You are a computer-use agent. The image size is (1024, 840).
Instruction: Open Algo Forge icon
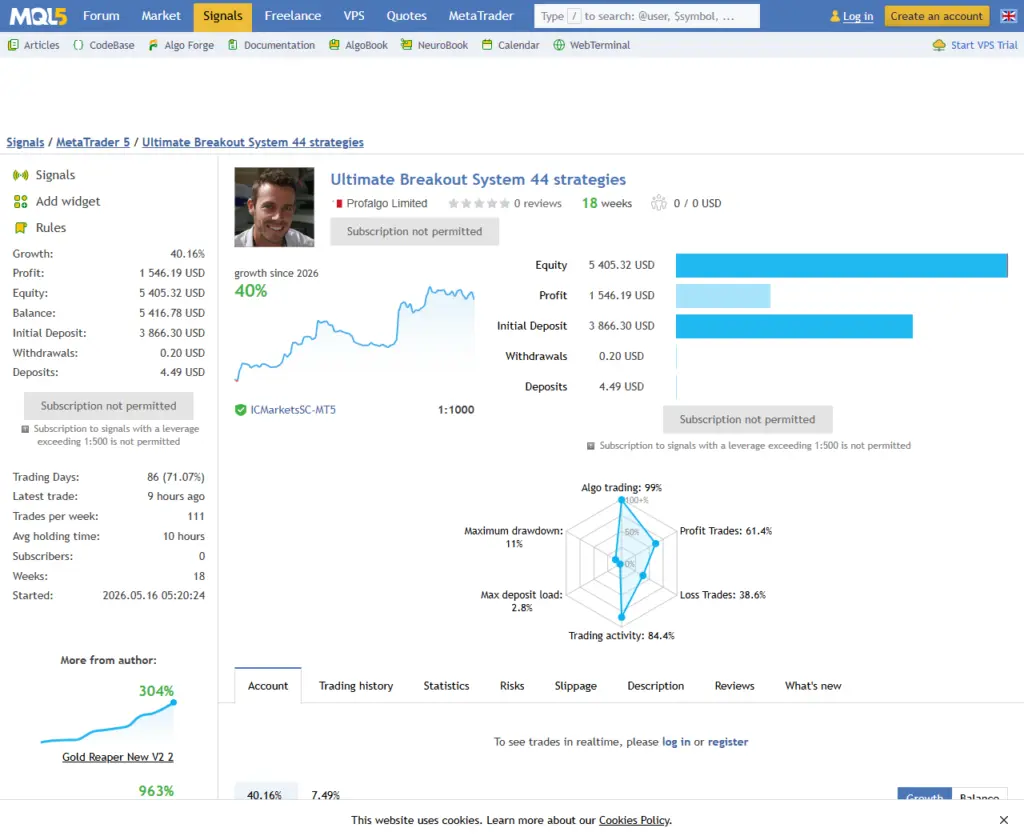(x=153, y=45)
